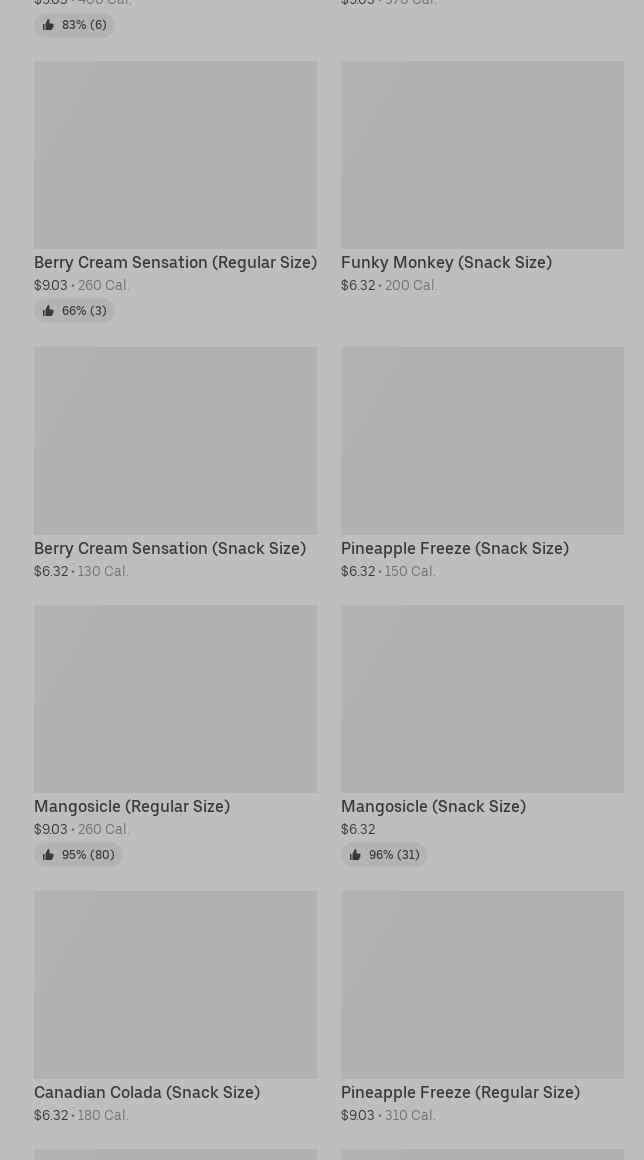The width and height of the screenshot is (644, 1160).
Task: Click thumbs-up icon on Mangosicle Snack rating
Action: [356, 855]
